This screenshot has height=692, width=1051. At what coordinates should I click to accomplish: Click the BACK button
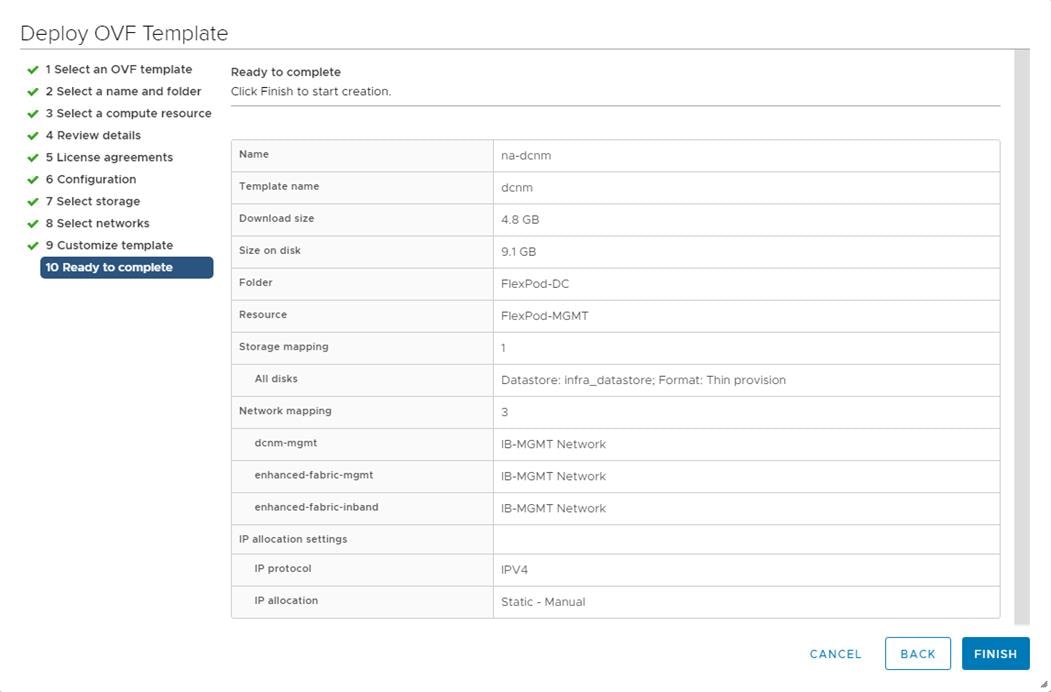pyautogui.click(x=918, y=654)
